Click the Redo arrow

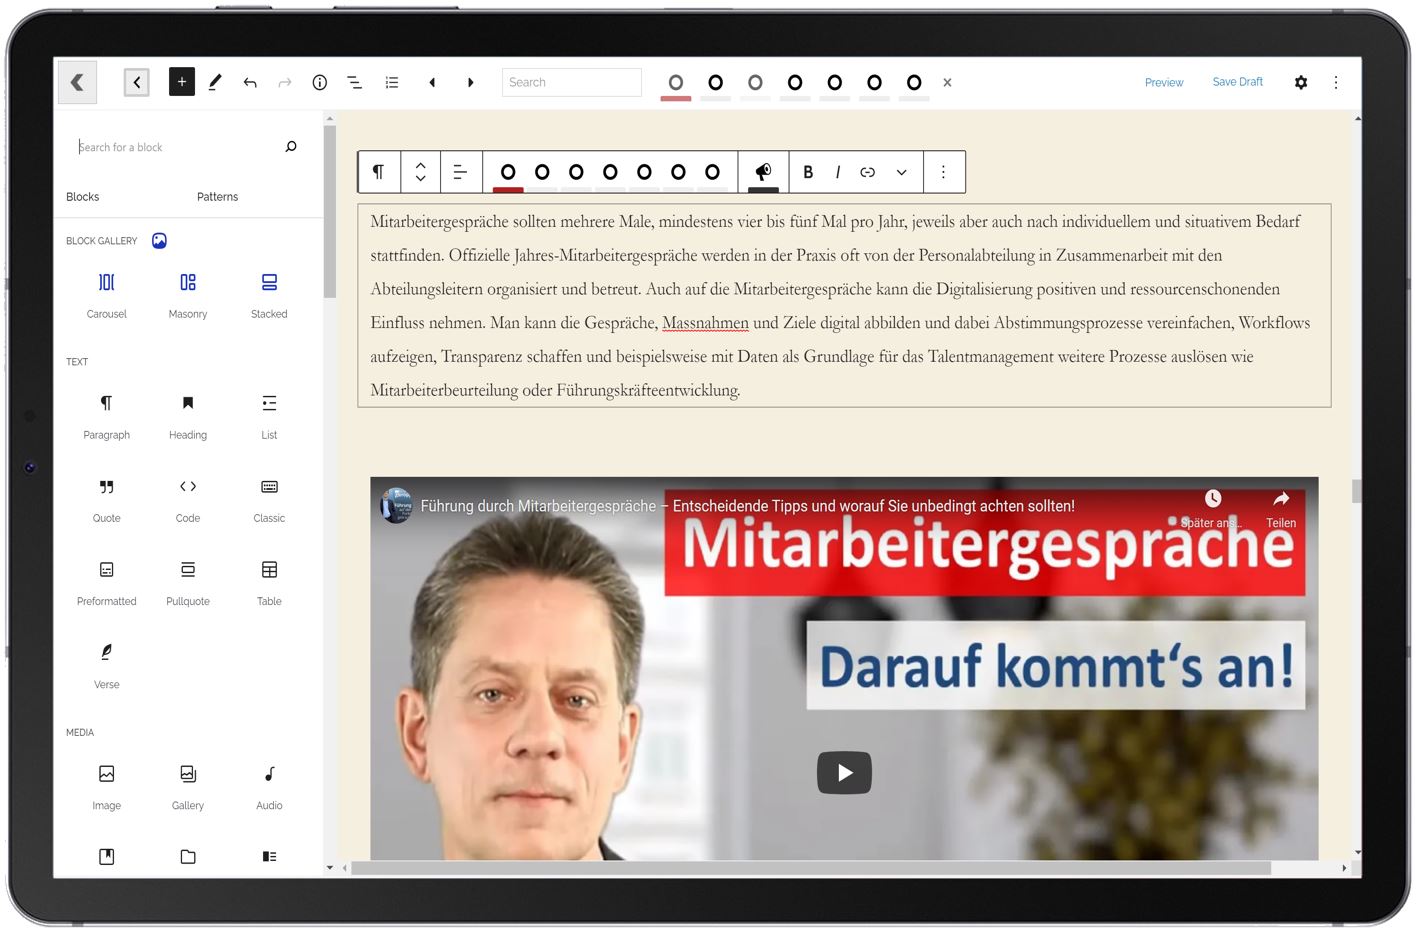coord(285,83)
